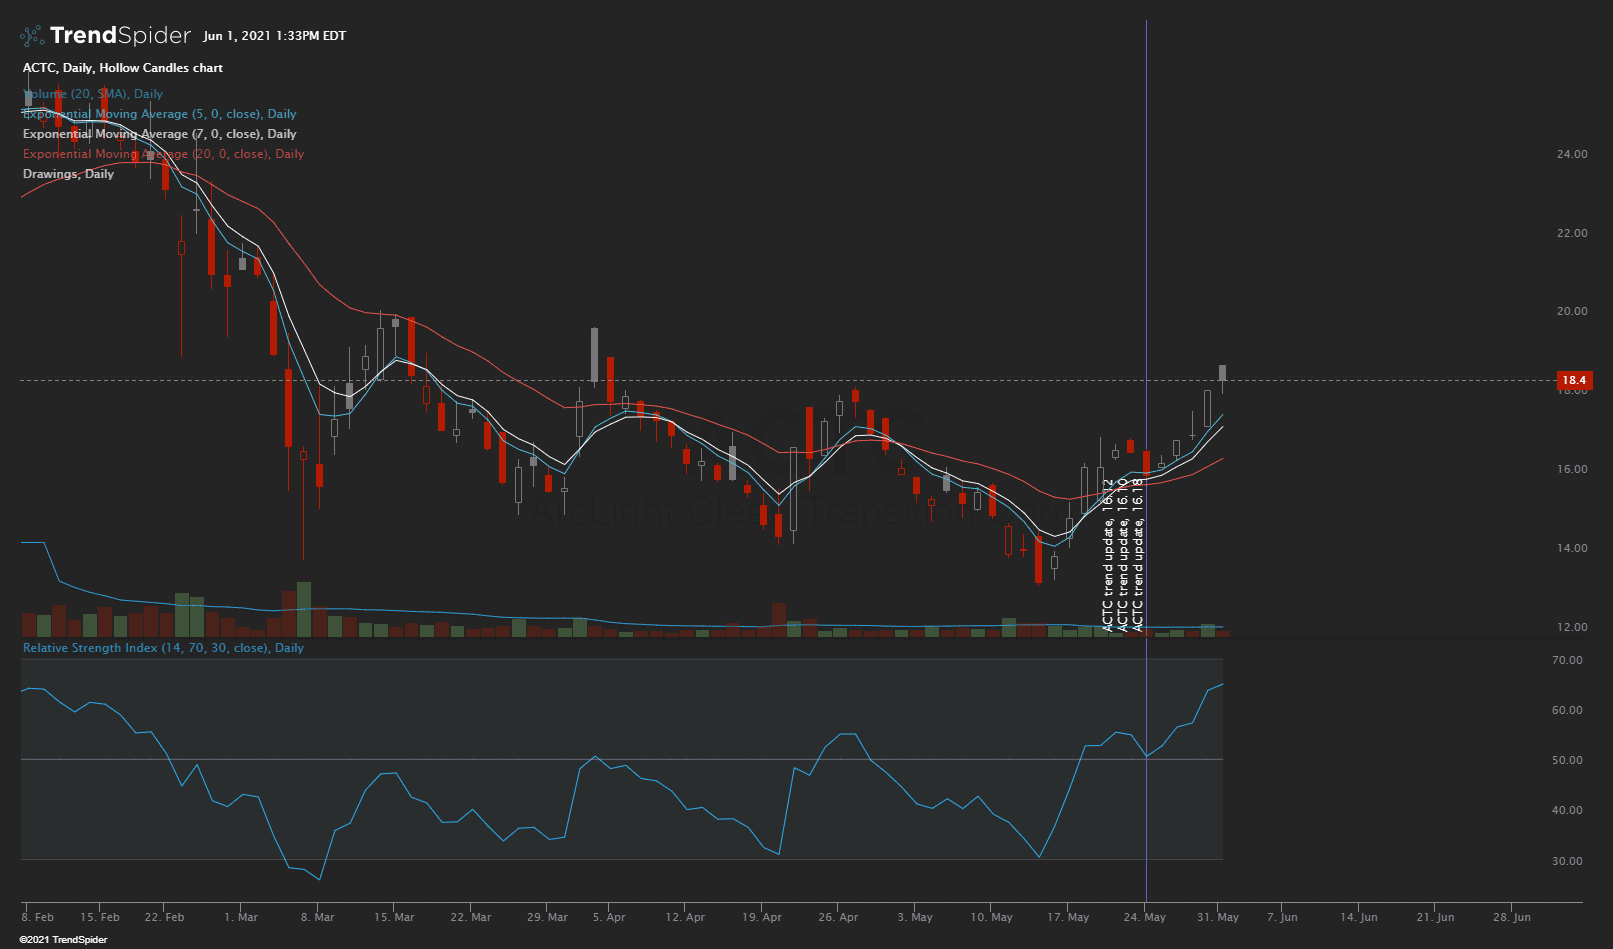Click the tall green volume bar in early March
This screenshot has width=1613, height=949.
coord(304,608)
